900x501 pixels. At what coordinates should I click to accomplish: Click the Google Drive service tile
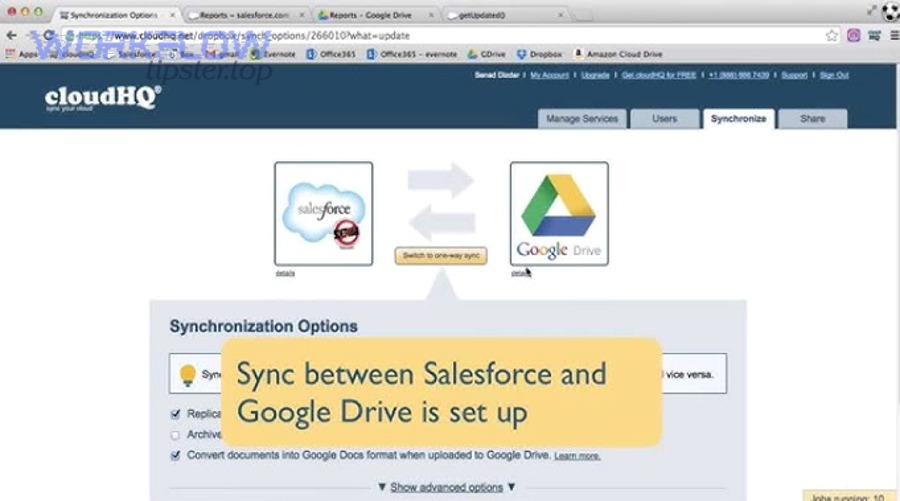click(x=559, y=213)
